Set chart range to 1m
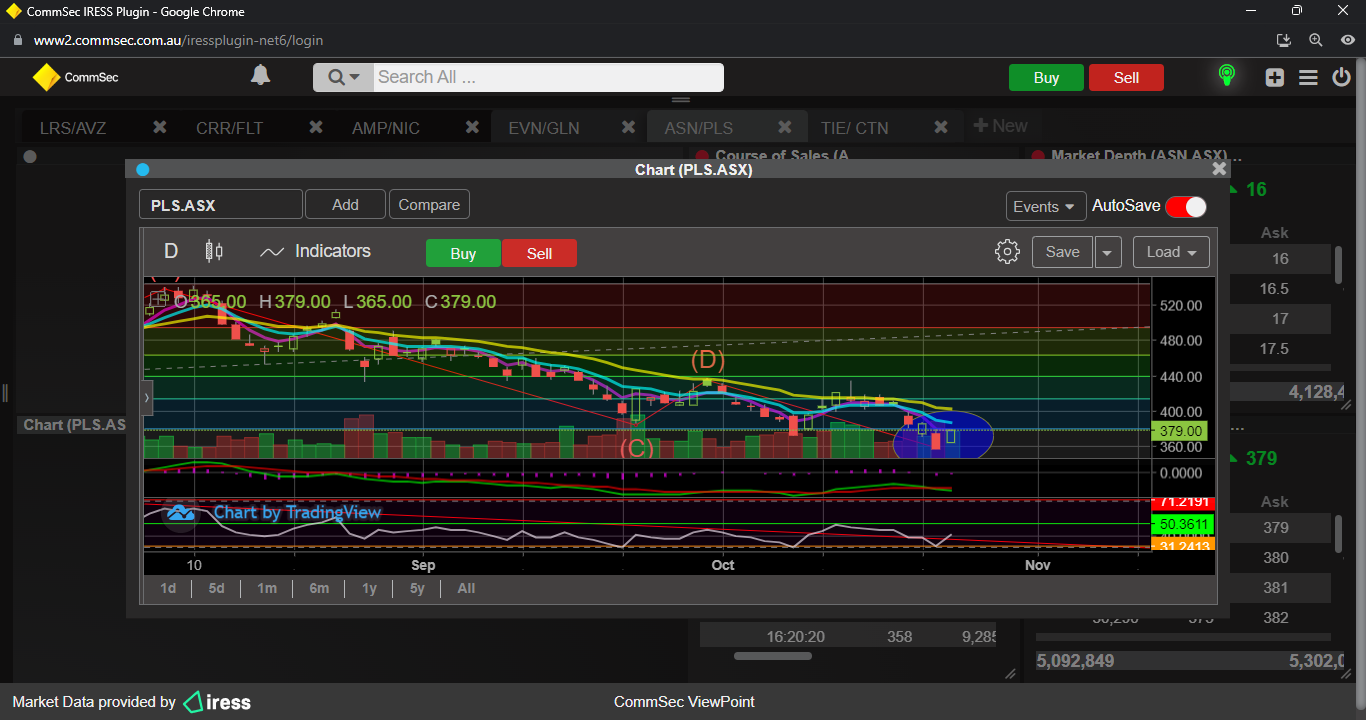Viewport: 1366px width, 720px height. click(267, 588)
